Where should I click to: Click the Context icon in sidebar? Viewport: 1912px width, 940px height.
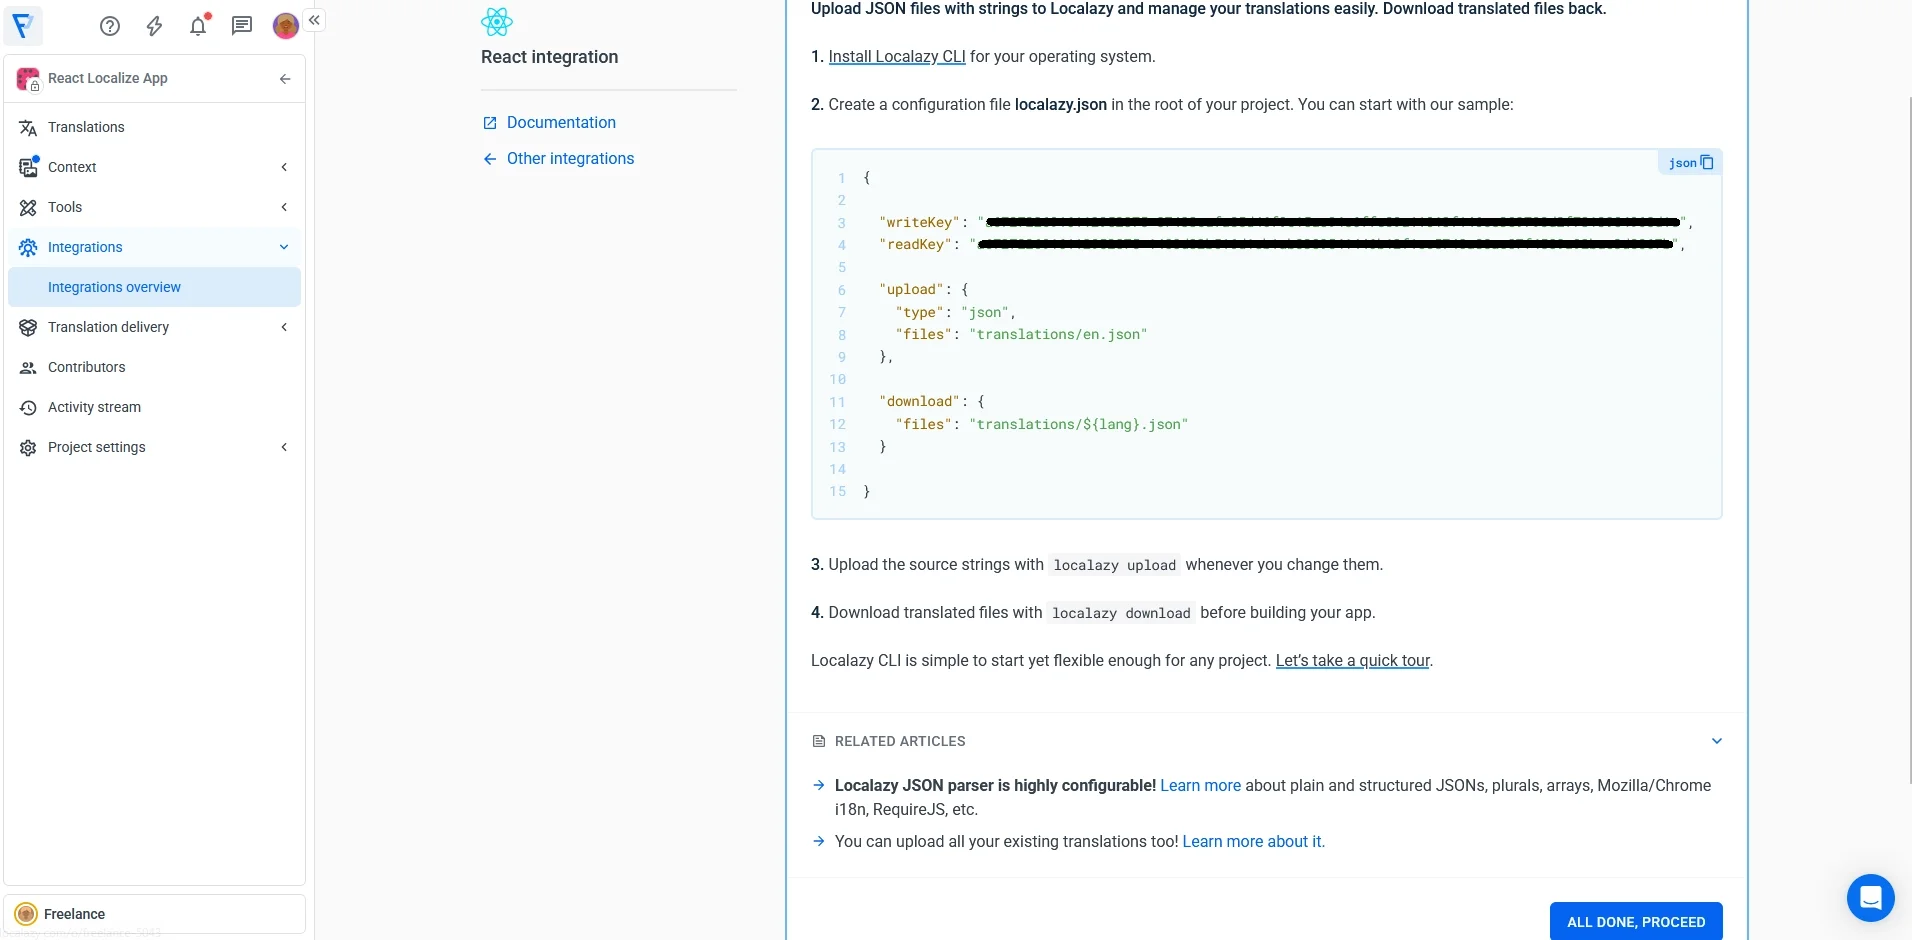tap(28, 167)
